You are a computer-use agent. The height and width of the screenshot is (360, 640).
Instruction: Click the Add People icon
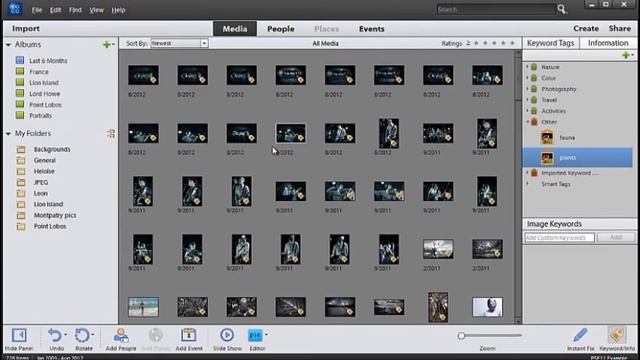[121, 335]
